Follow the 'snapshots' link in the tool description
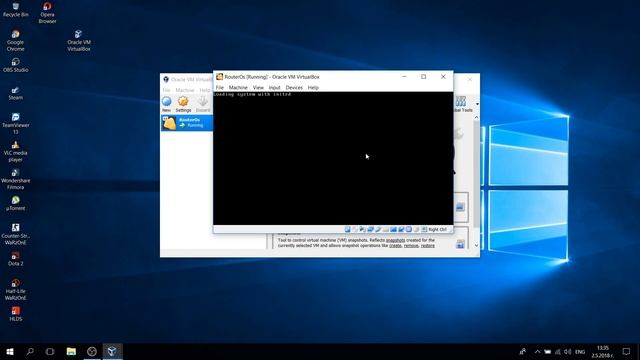 [395, 240]
